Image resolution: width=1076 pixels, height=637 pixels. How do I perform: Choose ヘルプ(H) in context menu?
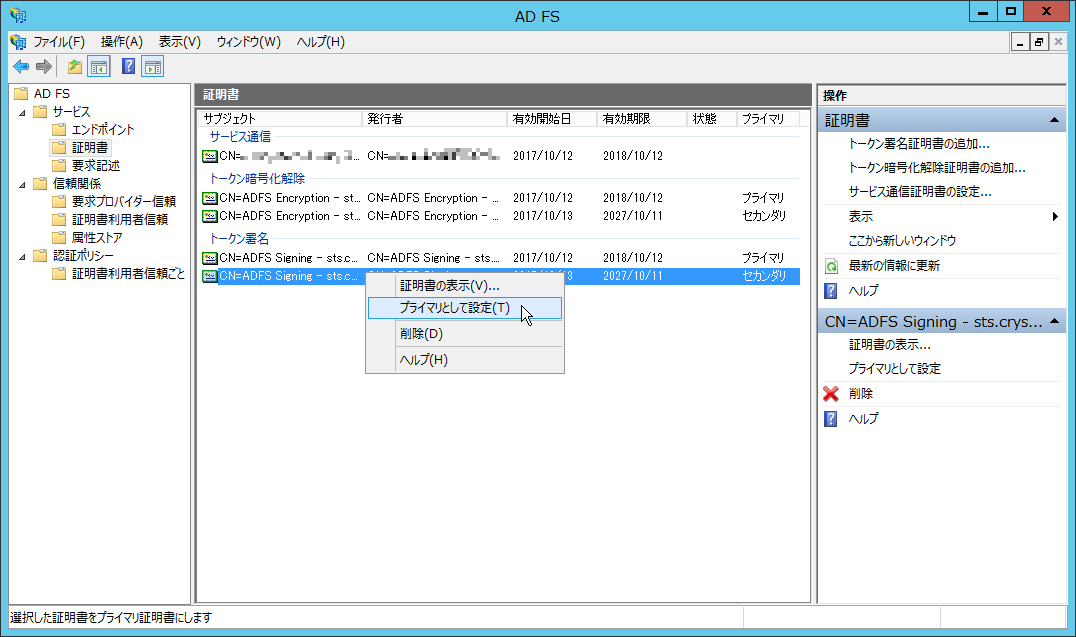[x=465, y=360]
